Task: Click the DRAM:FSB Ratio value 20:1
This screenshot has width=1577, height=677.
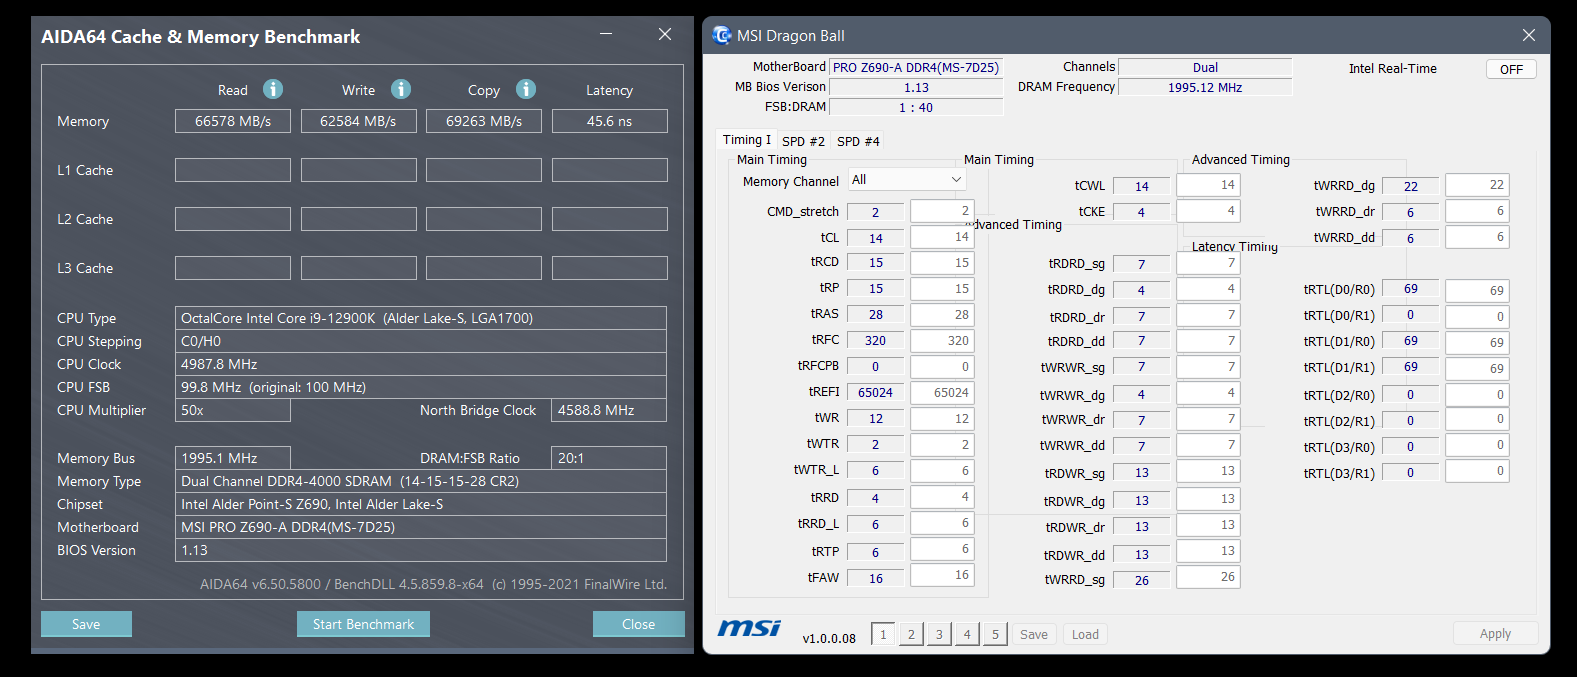Action: 609,458
